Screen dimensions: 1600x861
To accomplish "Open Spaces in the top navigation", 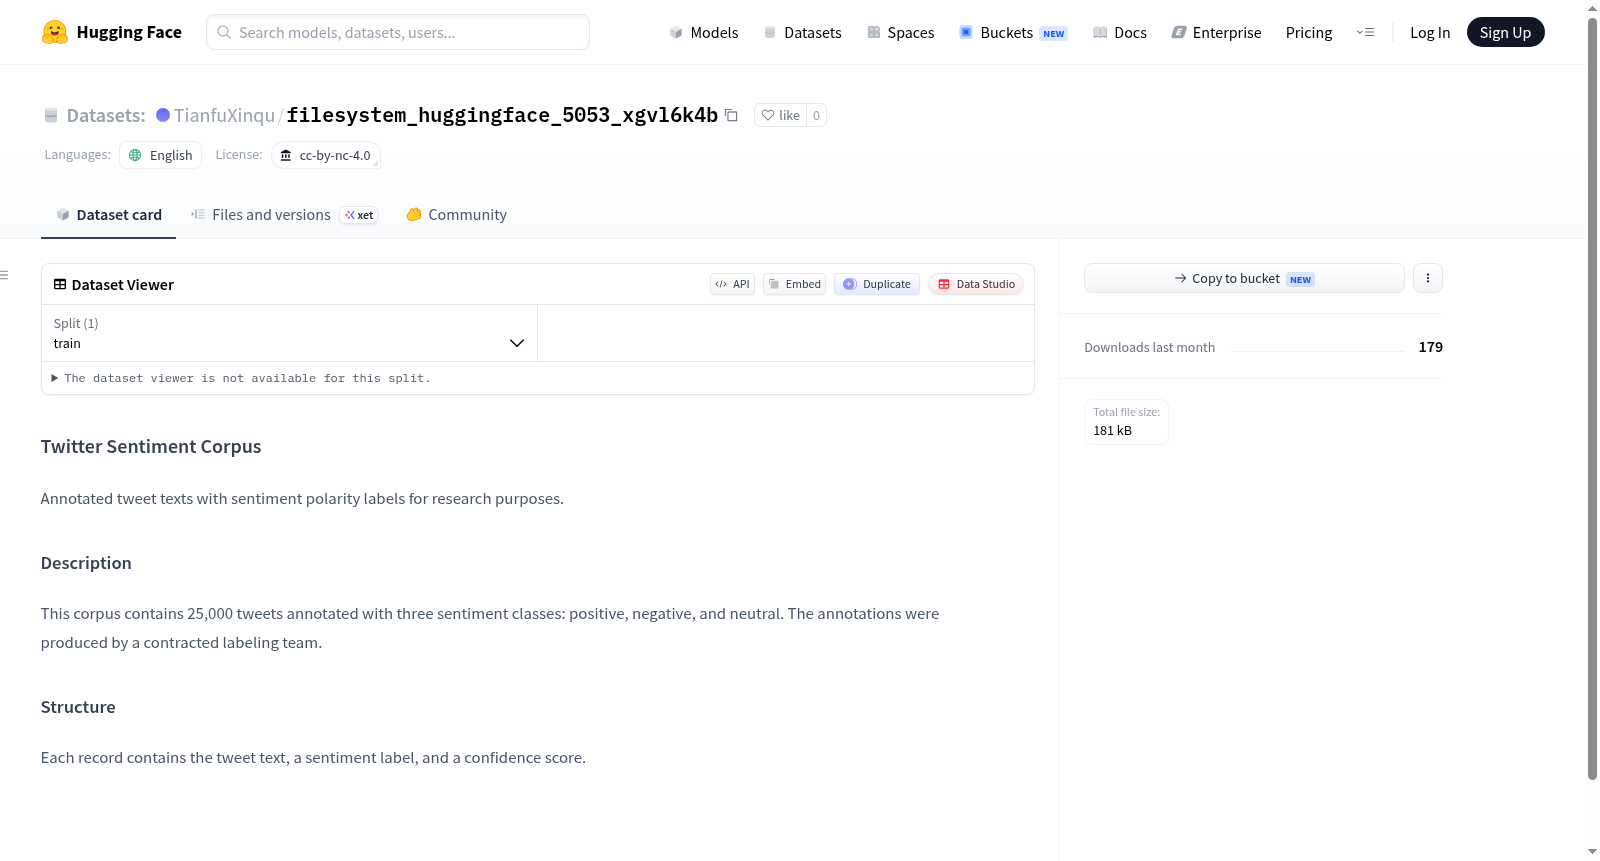I will click(x=900, y=32).
